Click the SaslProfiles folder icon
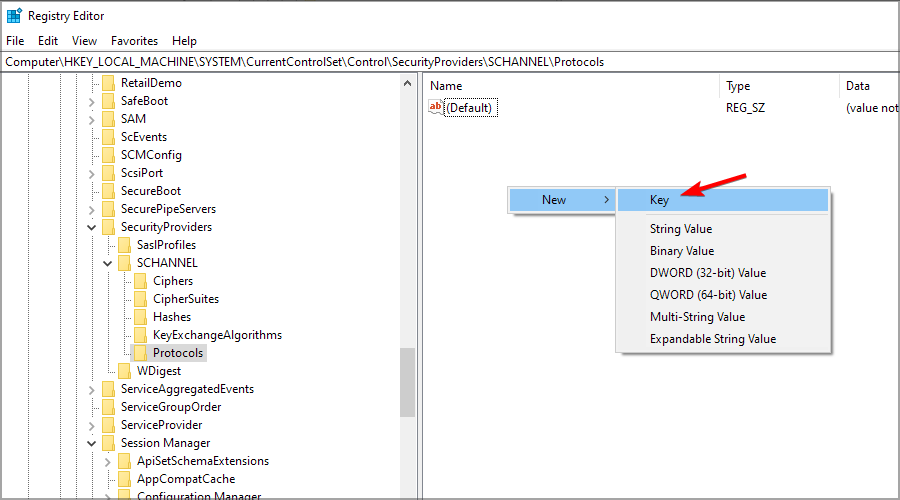This screenshot has width=900, height=500. tap(125, 245)
